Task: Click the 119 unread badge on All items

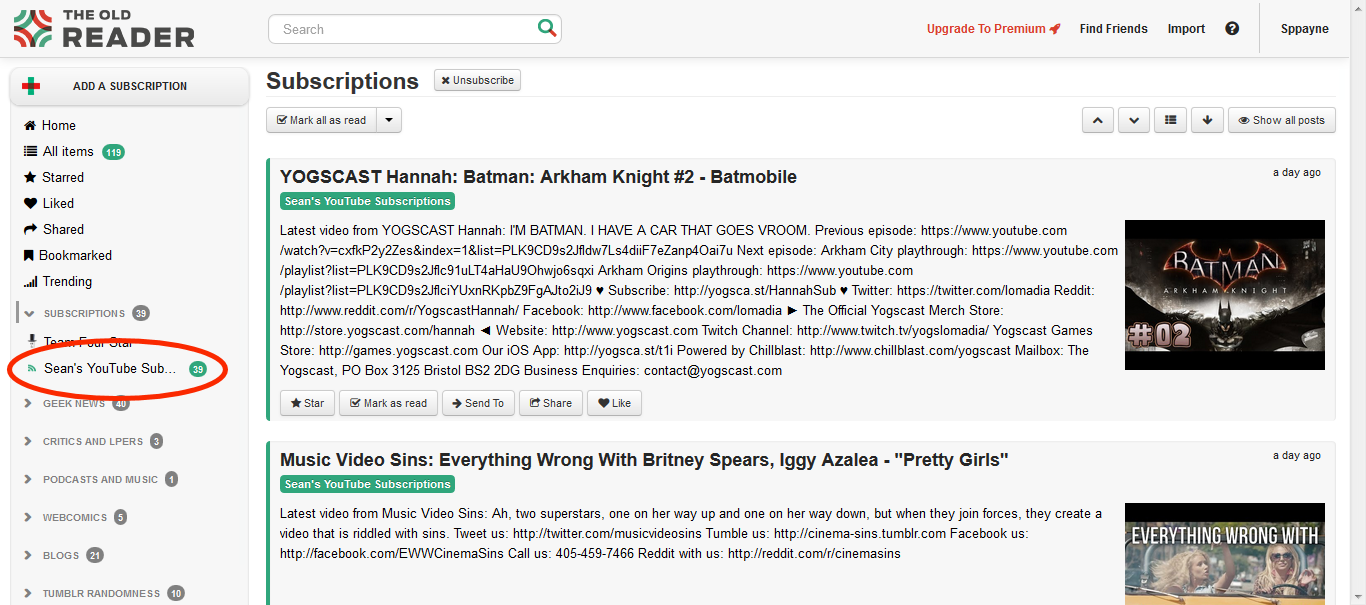Action: tap(113, 152)
